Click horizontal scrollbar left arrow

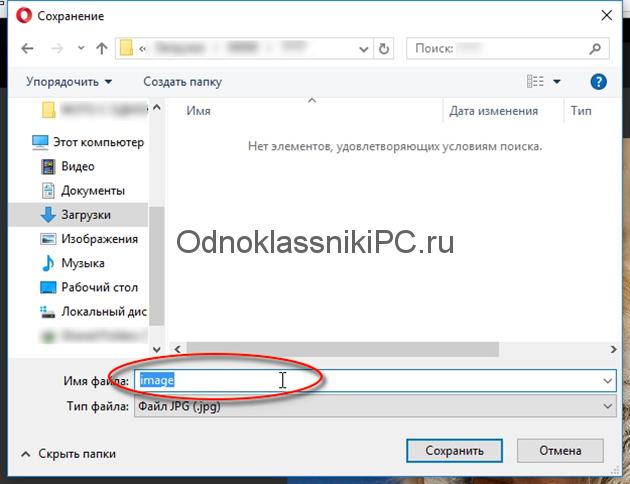pyautogui.click(x=178, y=349)
